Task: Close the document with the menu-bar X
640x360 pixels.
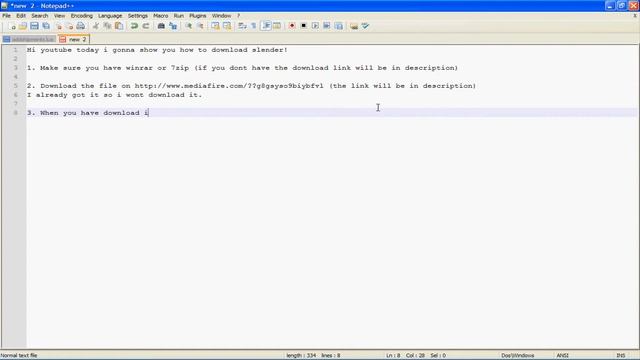Action: coord(635,16)
